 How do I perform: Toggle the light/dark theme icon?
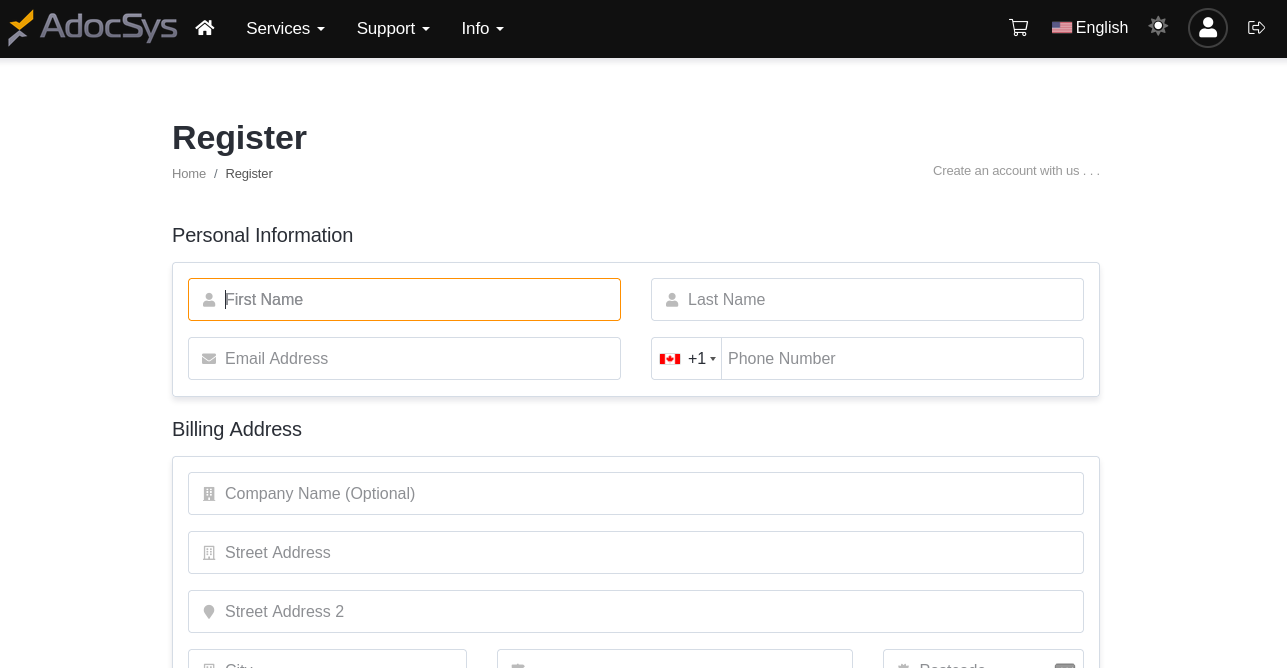pos(1158,27)
